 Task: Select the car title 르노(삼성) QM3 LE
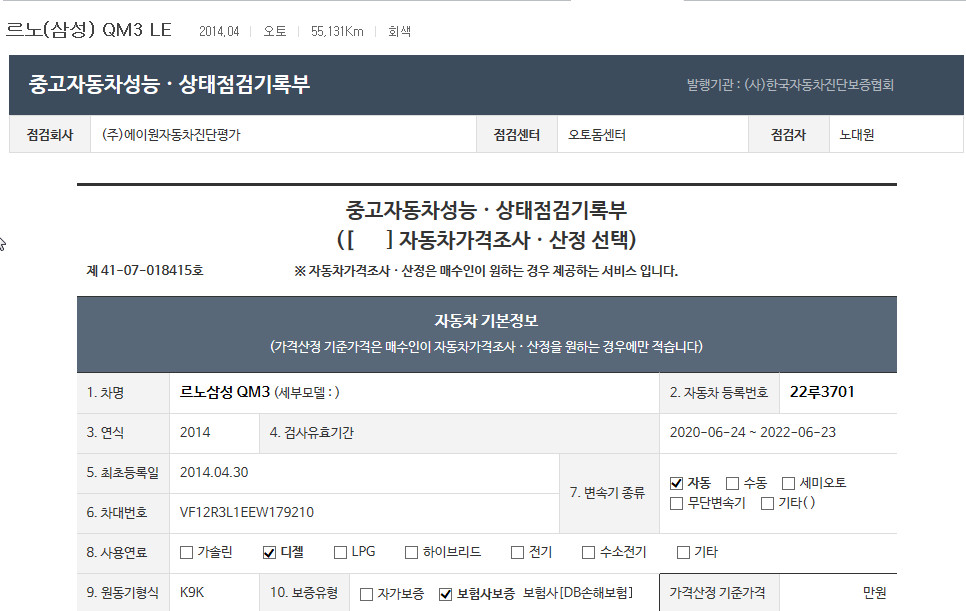click(89, 30)
